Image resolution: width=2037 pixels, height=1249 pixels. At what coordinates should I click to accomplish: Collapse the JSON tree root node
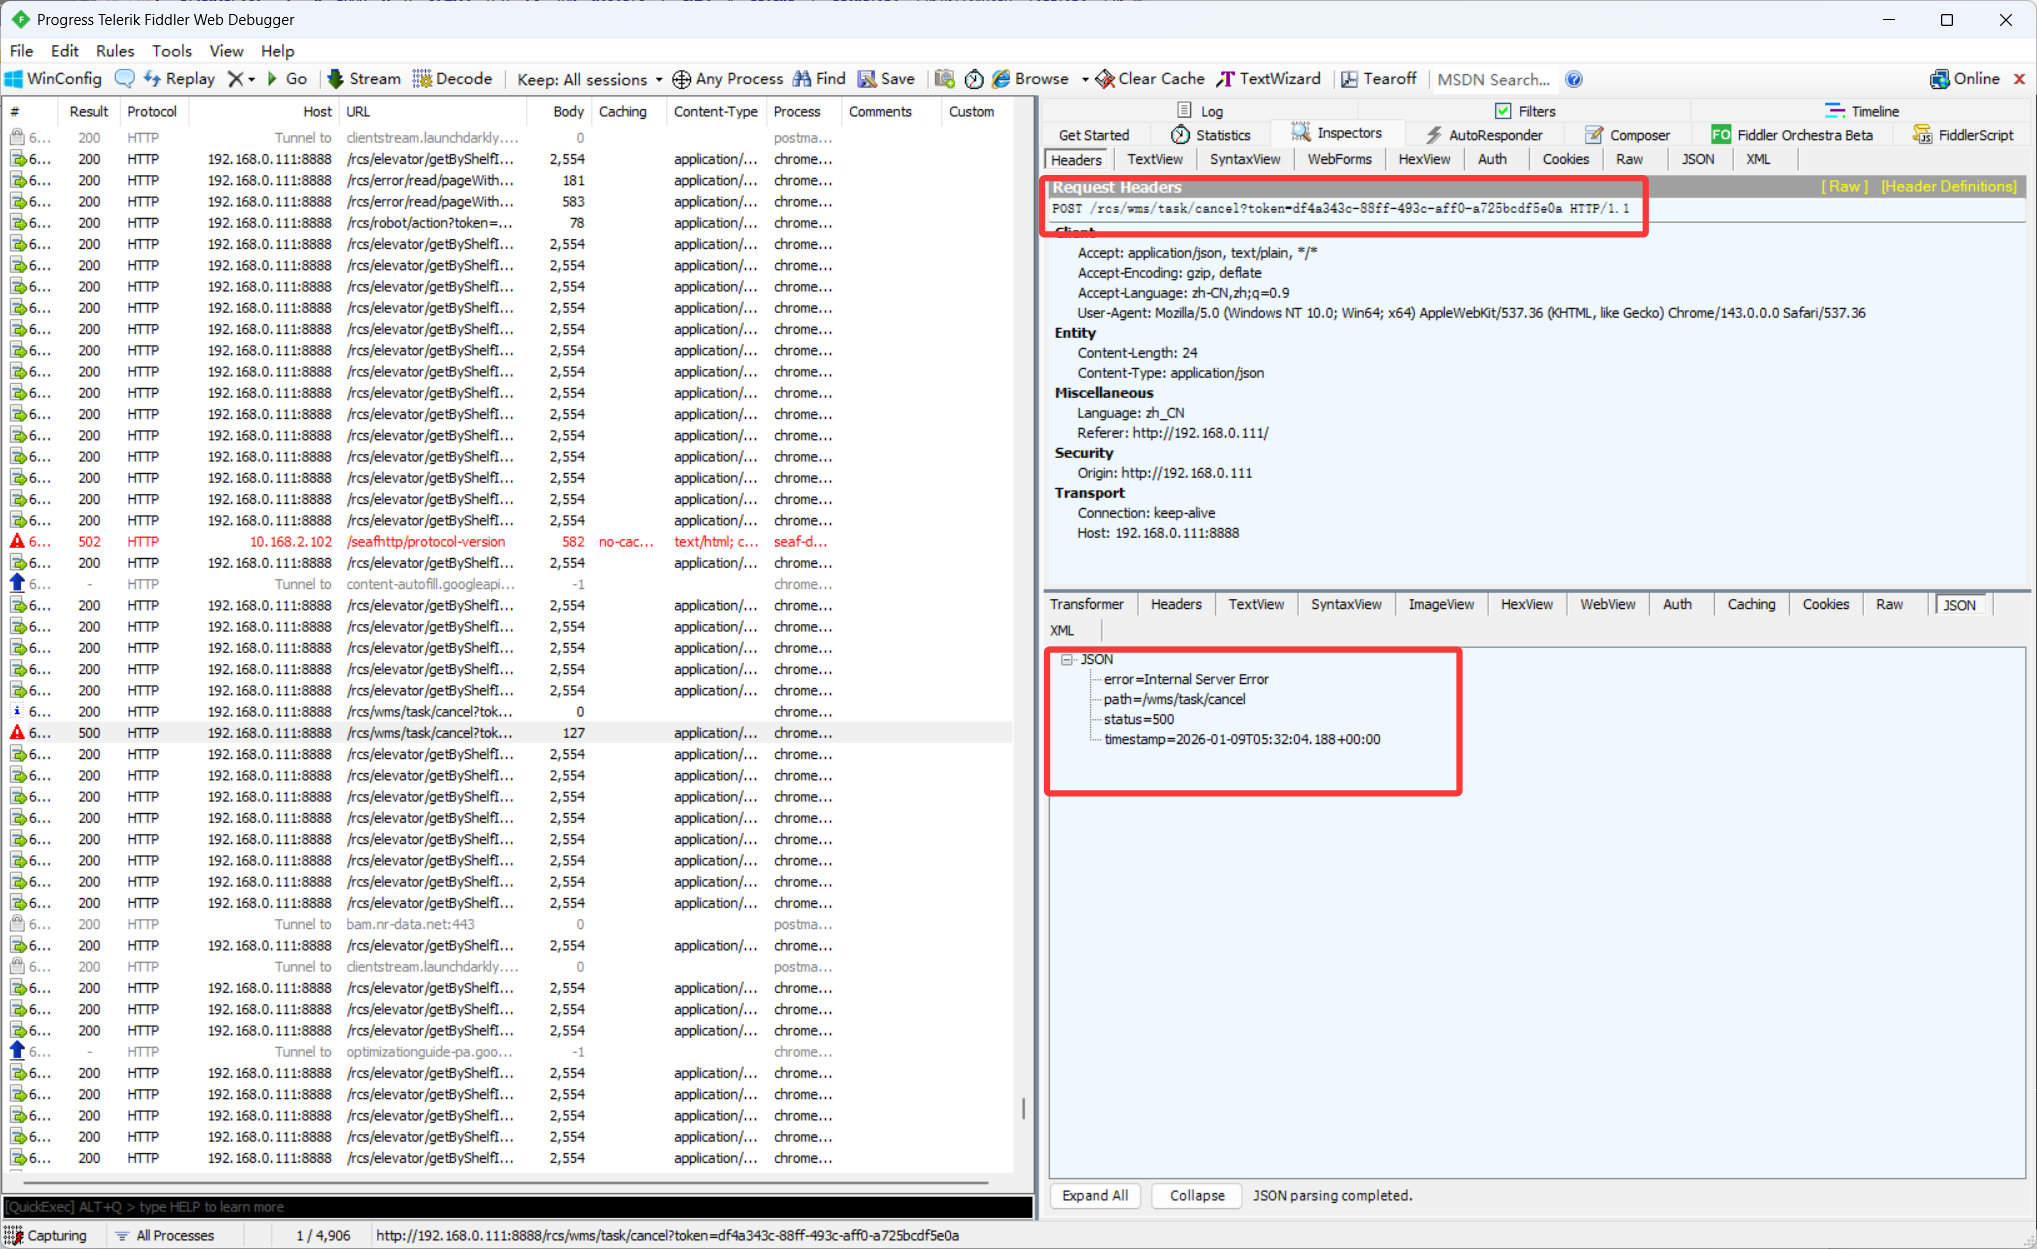click(x=1067, y=659)
